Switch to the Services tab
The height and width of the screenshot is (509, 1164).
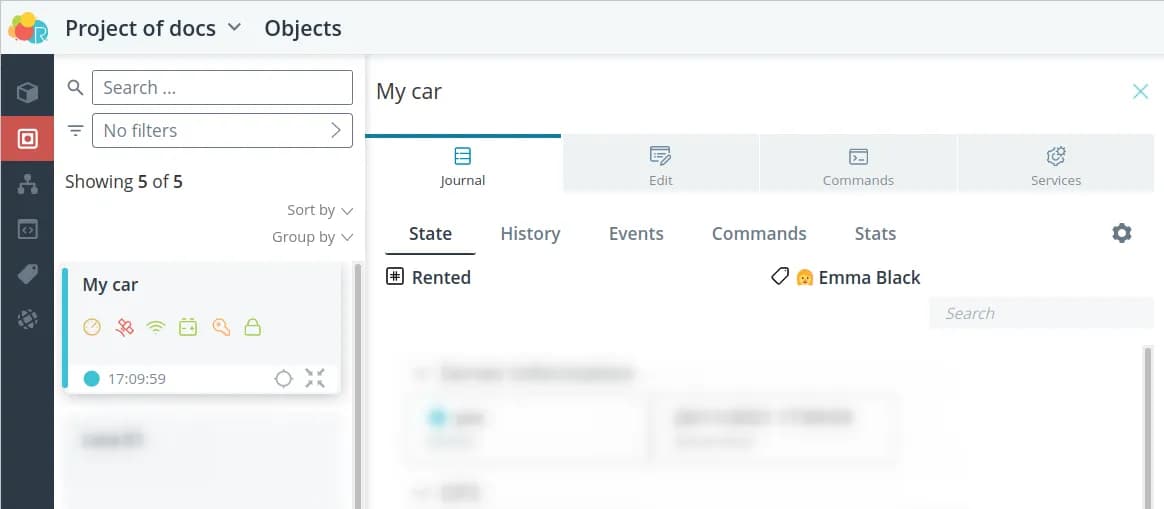point(1056,165)
